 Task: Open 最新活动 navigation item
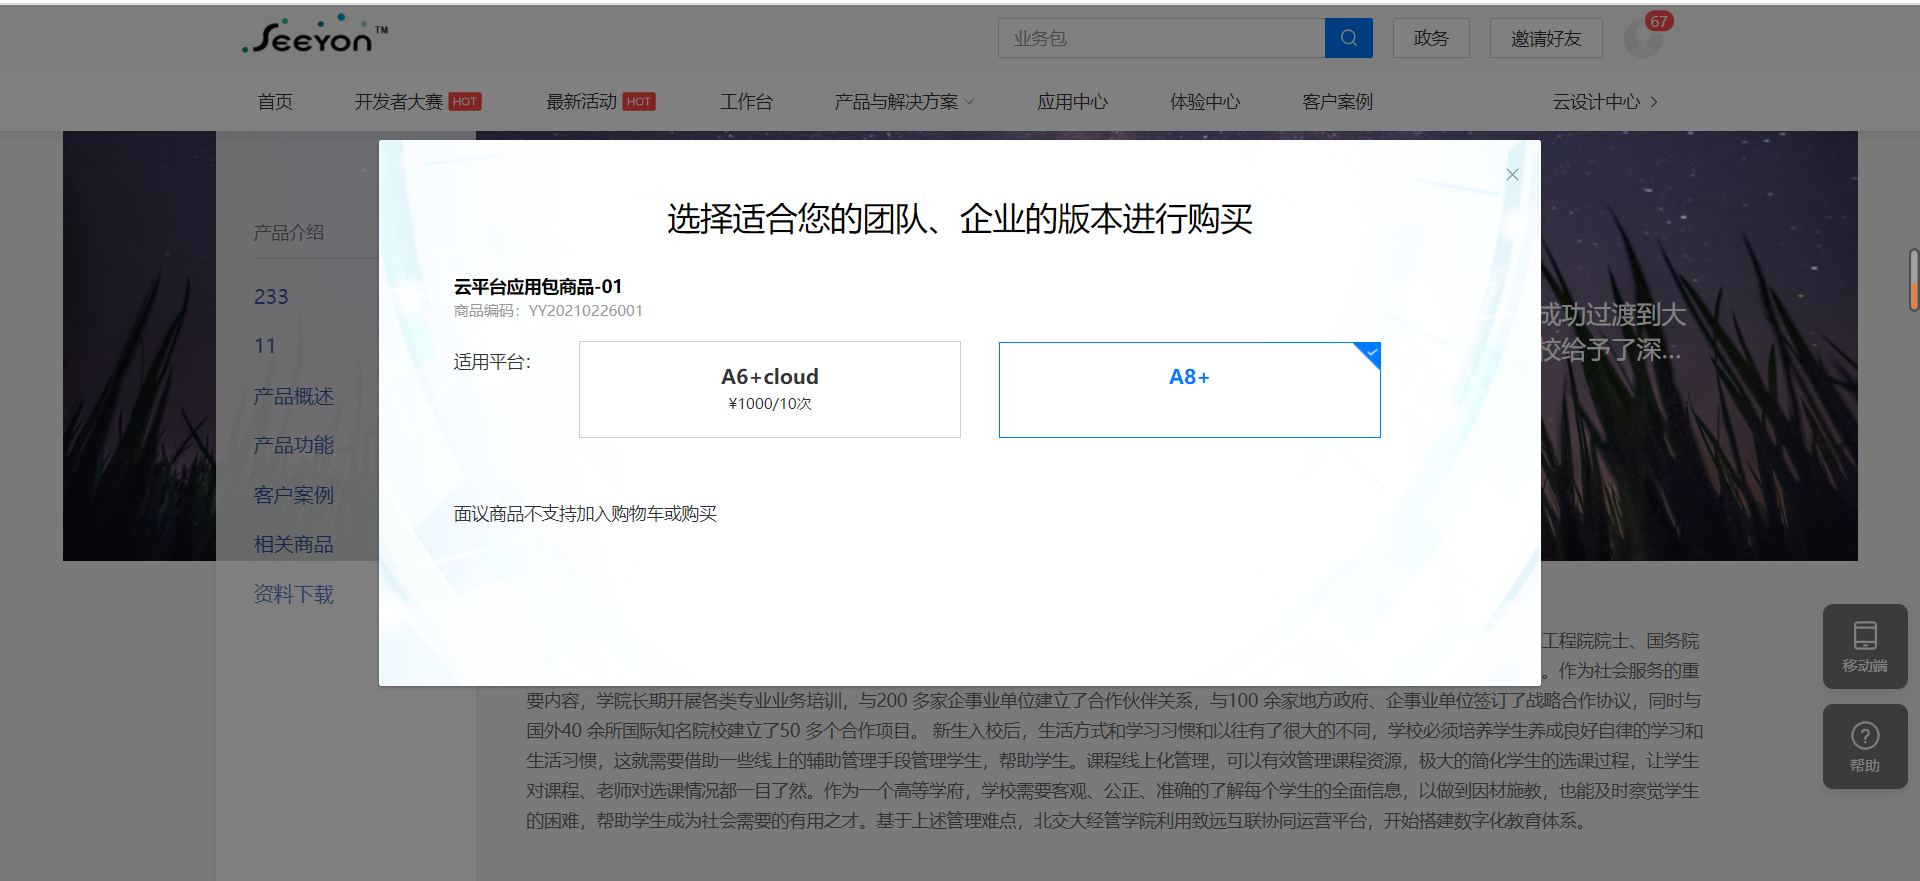(581, 102)
